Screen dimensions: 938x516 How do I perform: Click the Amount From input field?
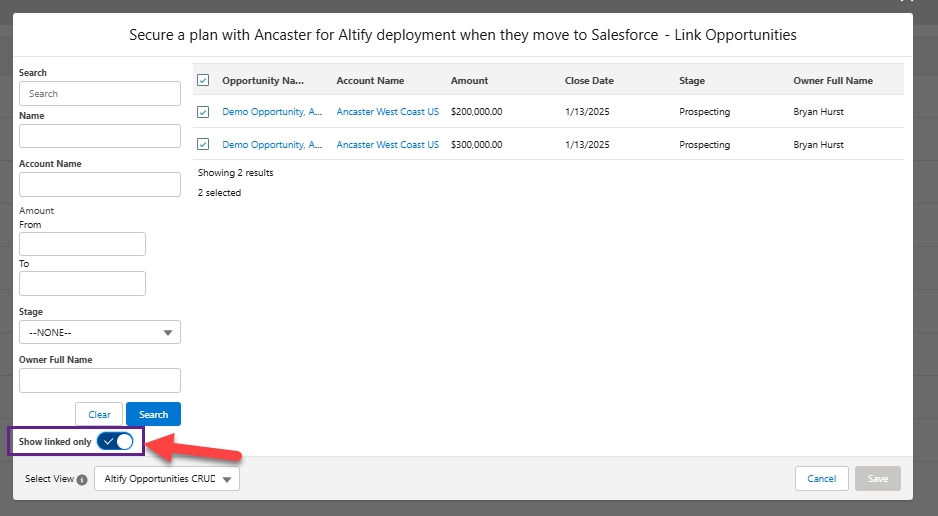[83, 244]
